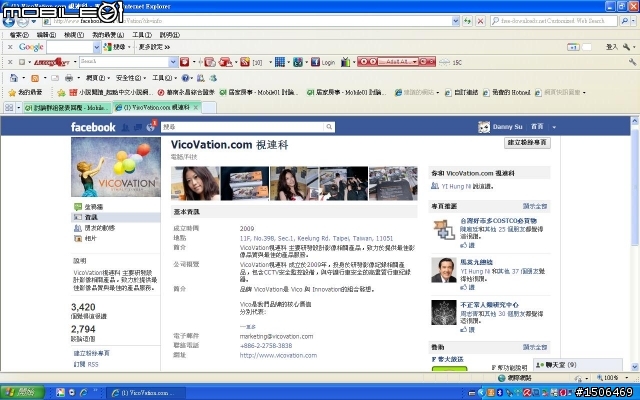This screenshot has width=640, height=400.
Task: Close the VicoVation.com tab
Action: click(x=196, y=108)
